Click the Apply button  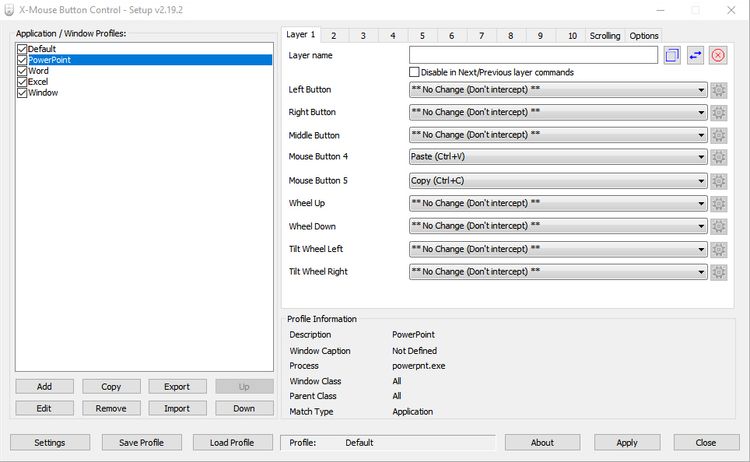pyautogui.click(x=627, y=443)
